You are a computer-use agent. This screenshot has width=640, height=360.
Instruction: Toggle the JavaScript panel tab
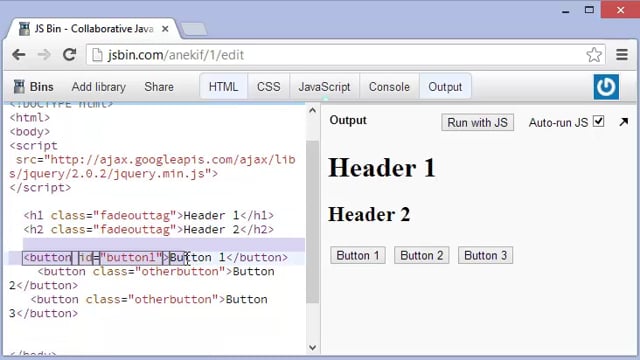[324, 87]
